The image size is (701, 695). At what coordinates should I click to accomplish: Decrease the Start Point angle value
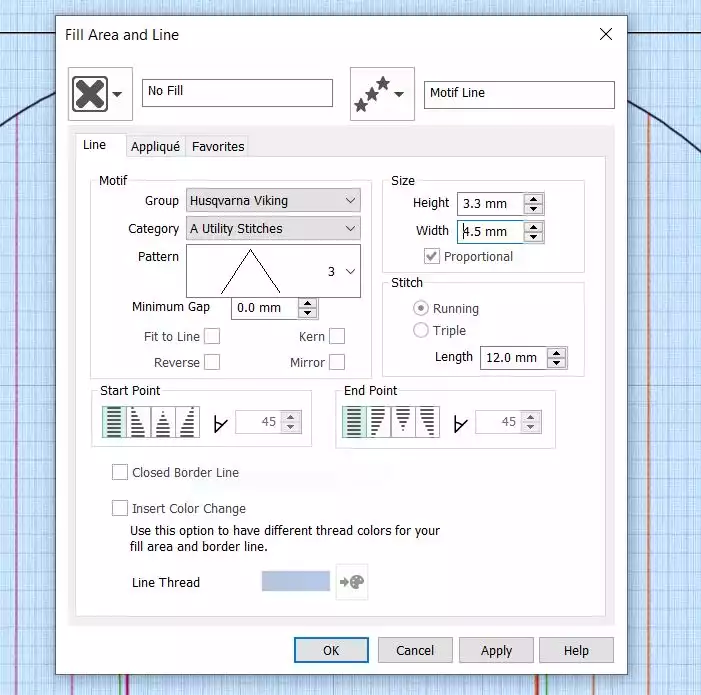291,427
